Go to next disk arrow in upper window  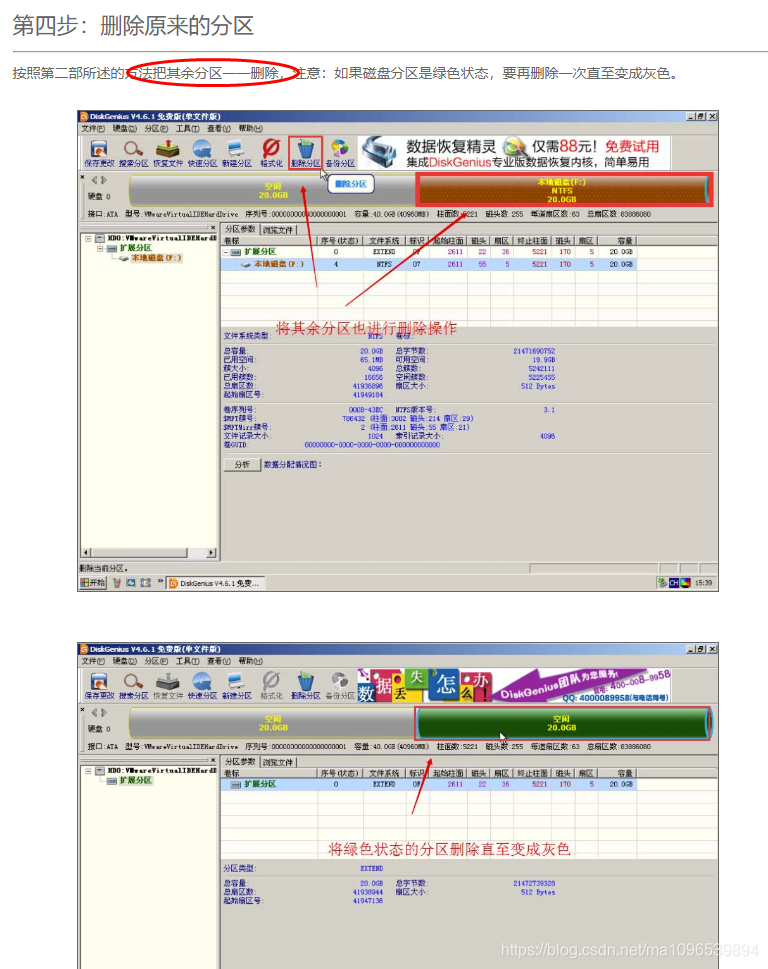click(x=104, y=180)
